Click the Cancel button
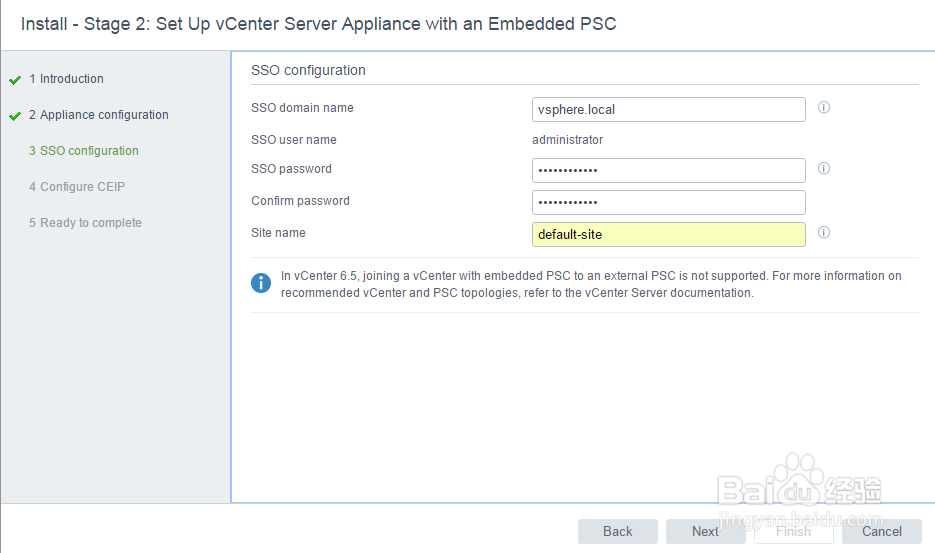Image resolution: width=935 pixels, height=553 pixels. [x=881, y=531]
